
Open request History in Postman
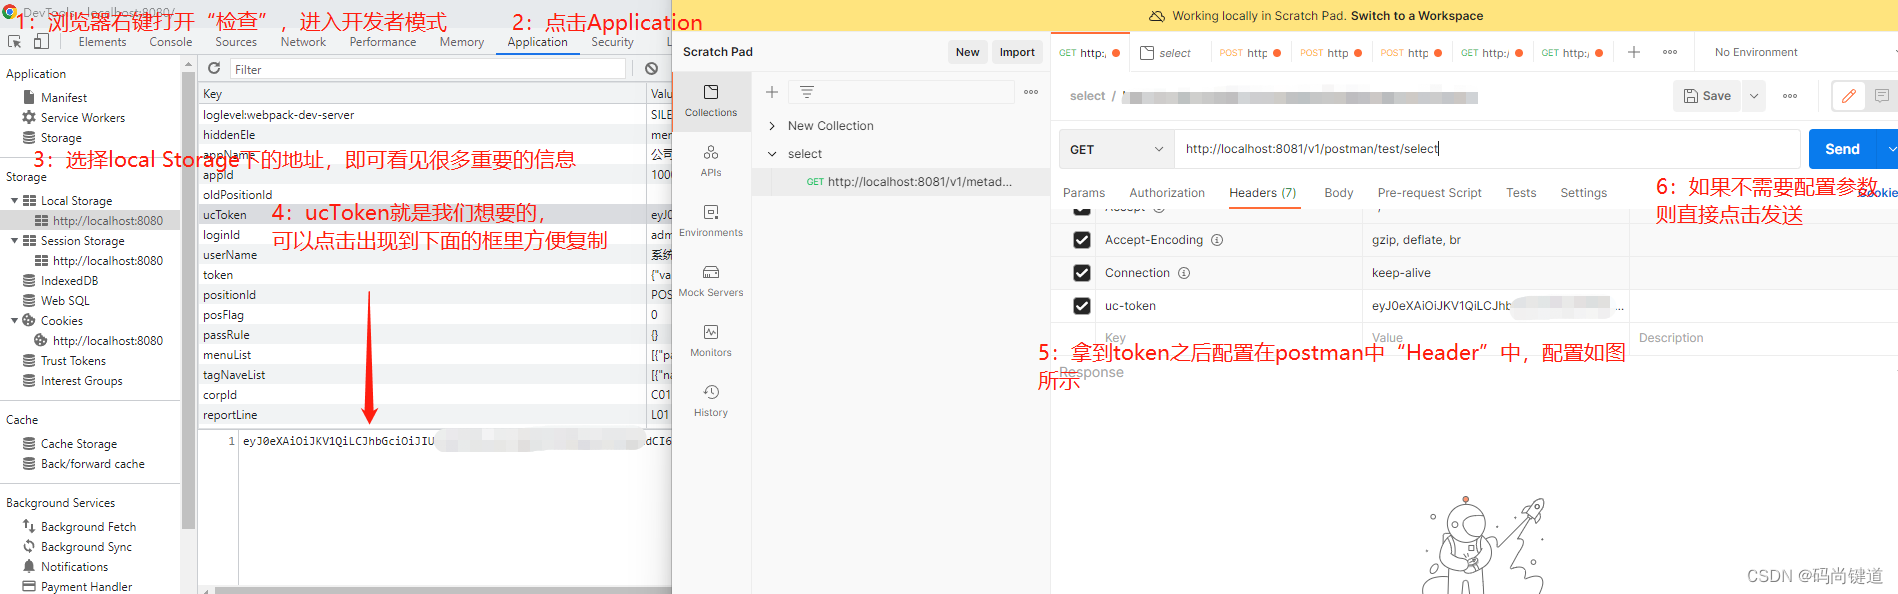click(711, 400)
